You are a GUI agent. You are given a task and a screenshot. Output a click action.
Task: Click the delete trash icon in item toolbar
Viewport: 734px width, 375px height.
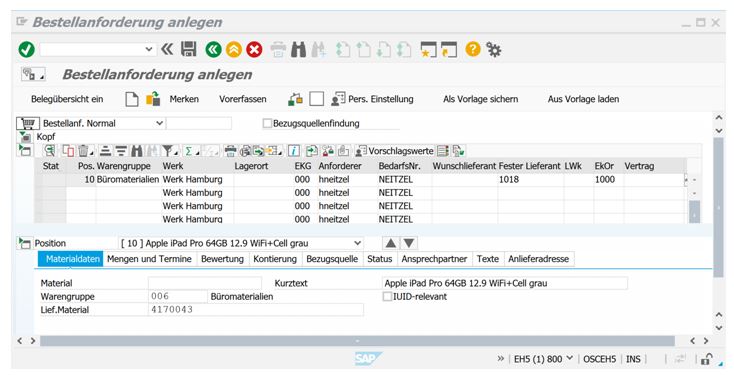(84, 151)
